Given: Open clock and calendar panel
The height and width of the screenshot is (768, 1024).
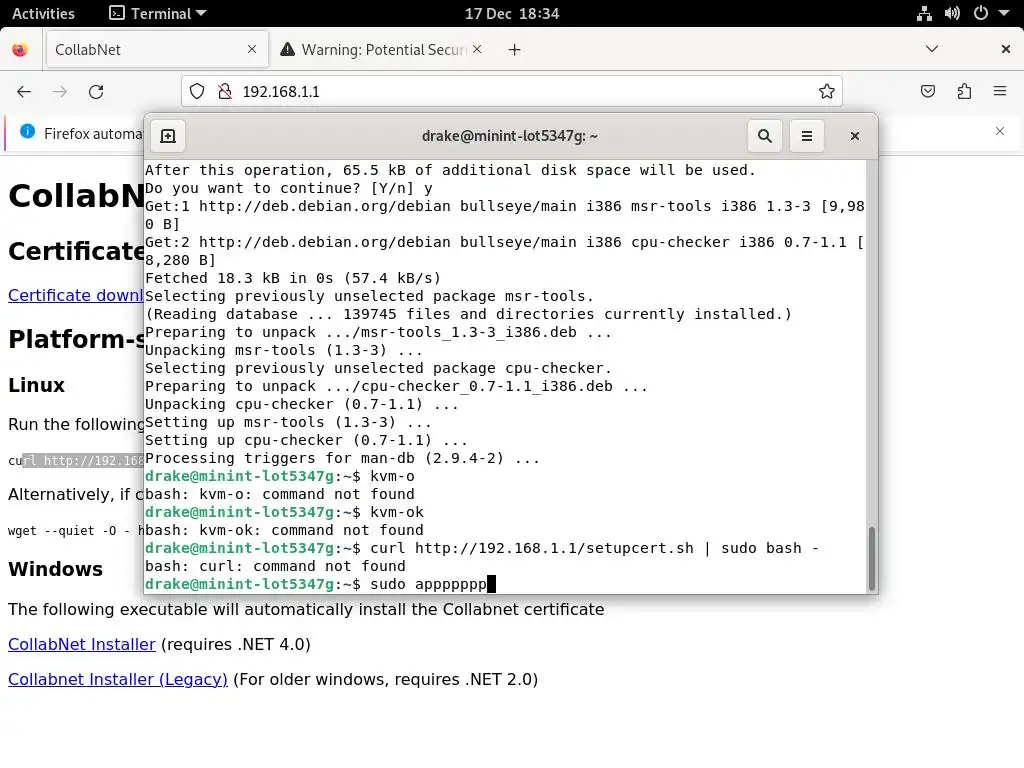Looking at the screenshot, I should click(x=512, y=13).
